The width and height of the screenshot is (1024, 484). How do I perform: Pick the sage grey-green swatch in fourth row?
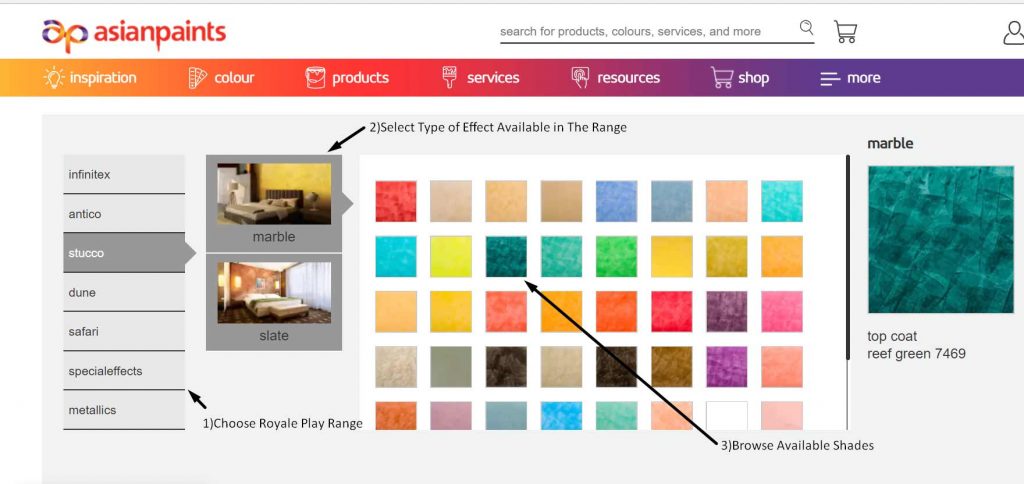tap(451, 367)
